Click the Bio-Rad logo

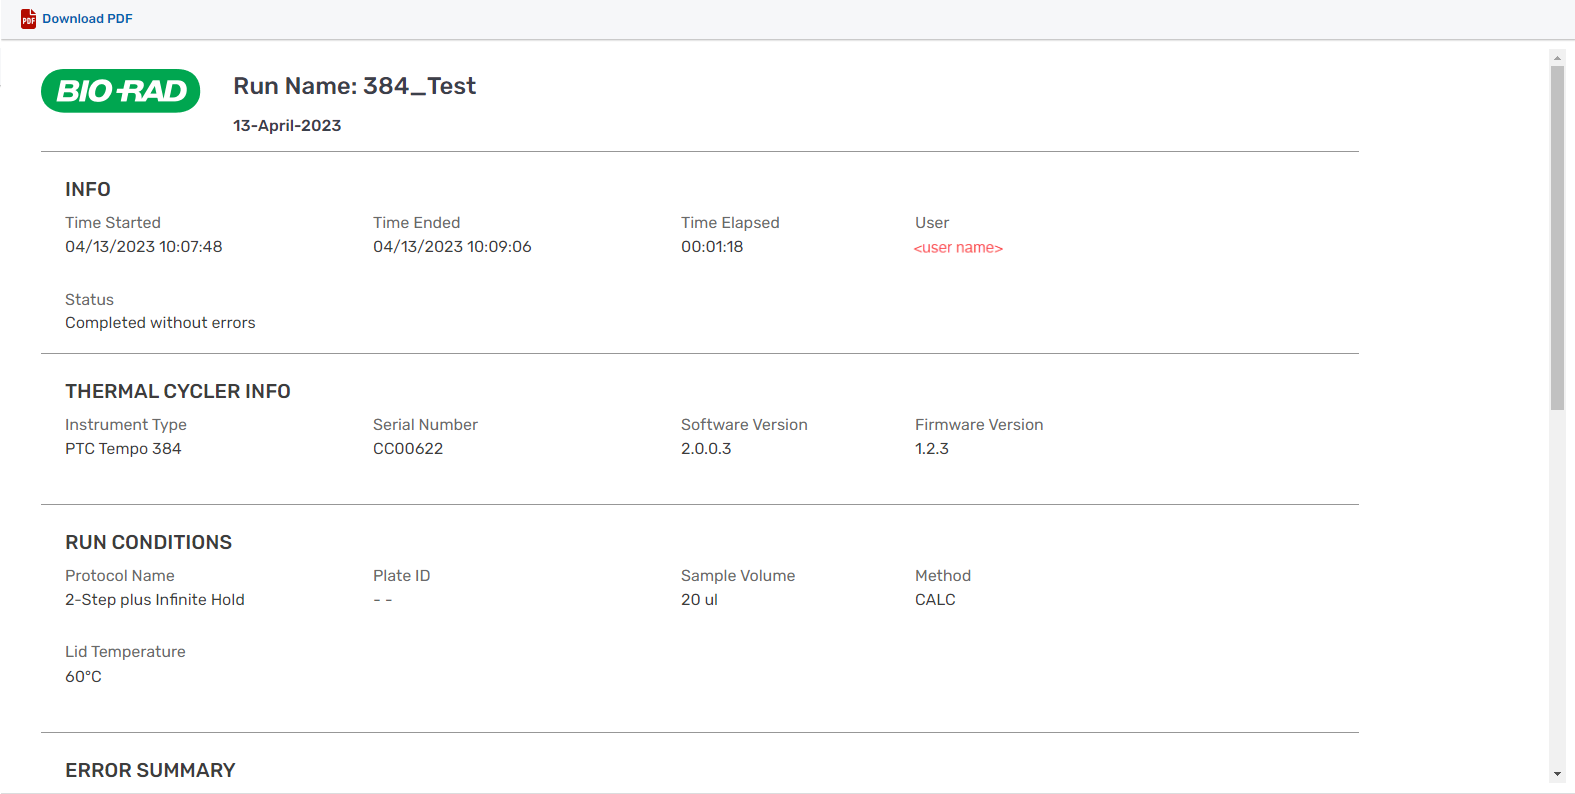pyautogui.click(x=121, y=91)
